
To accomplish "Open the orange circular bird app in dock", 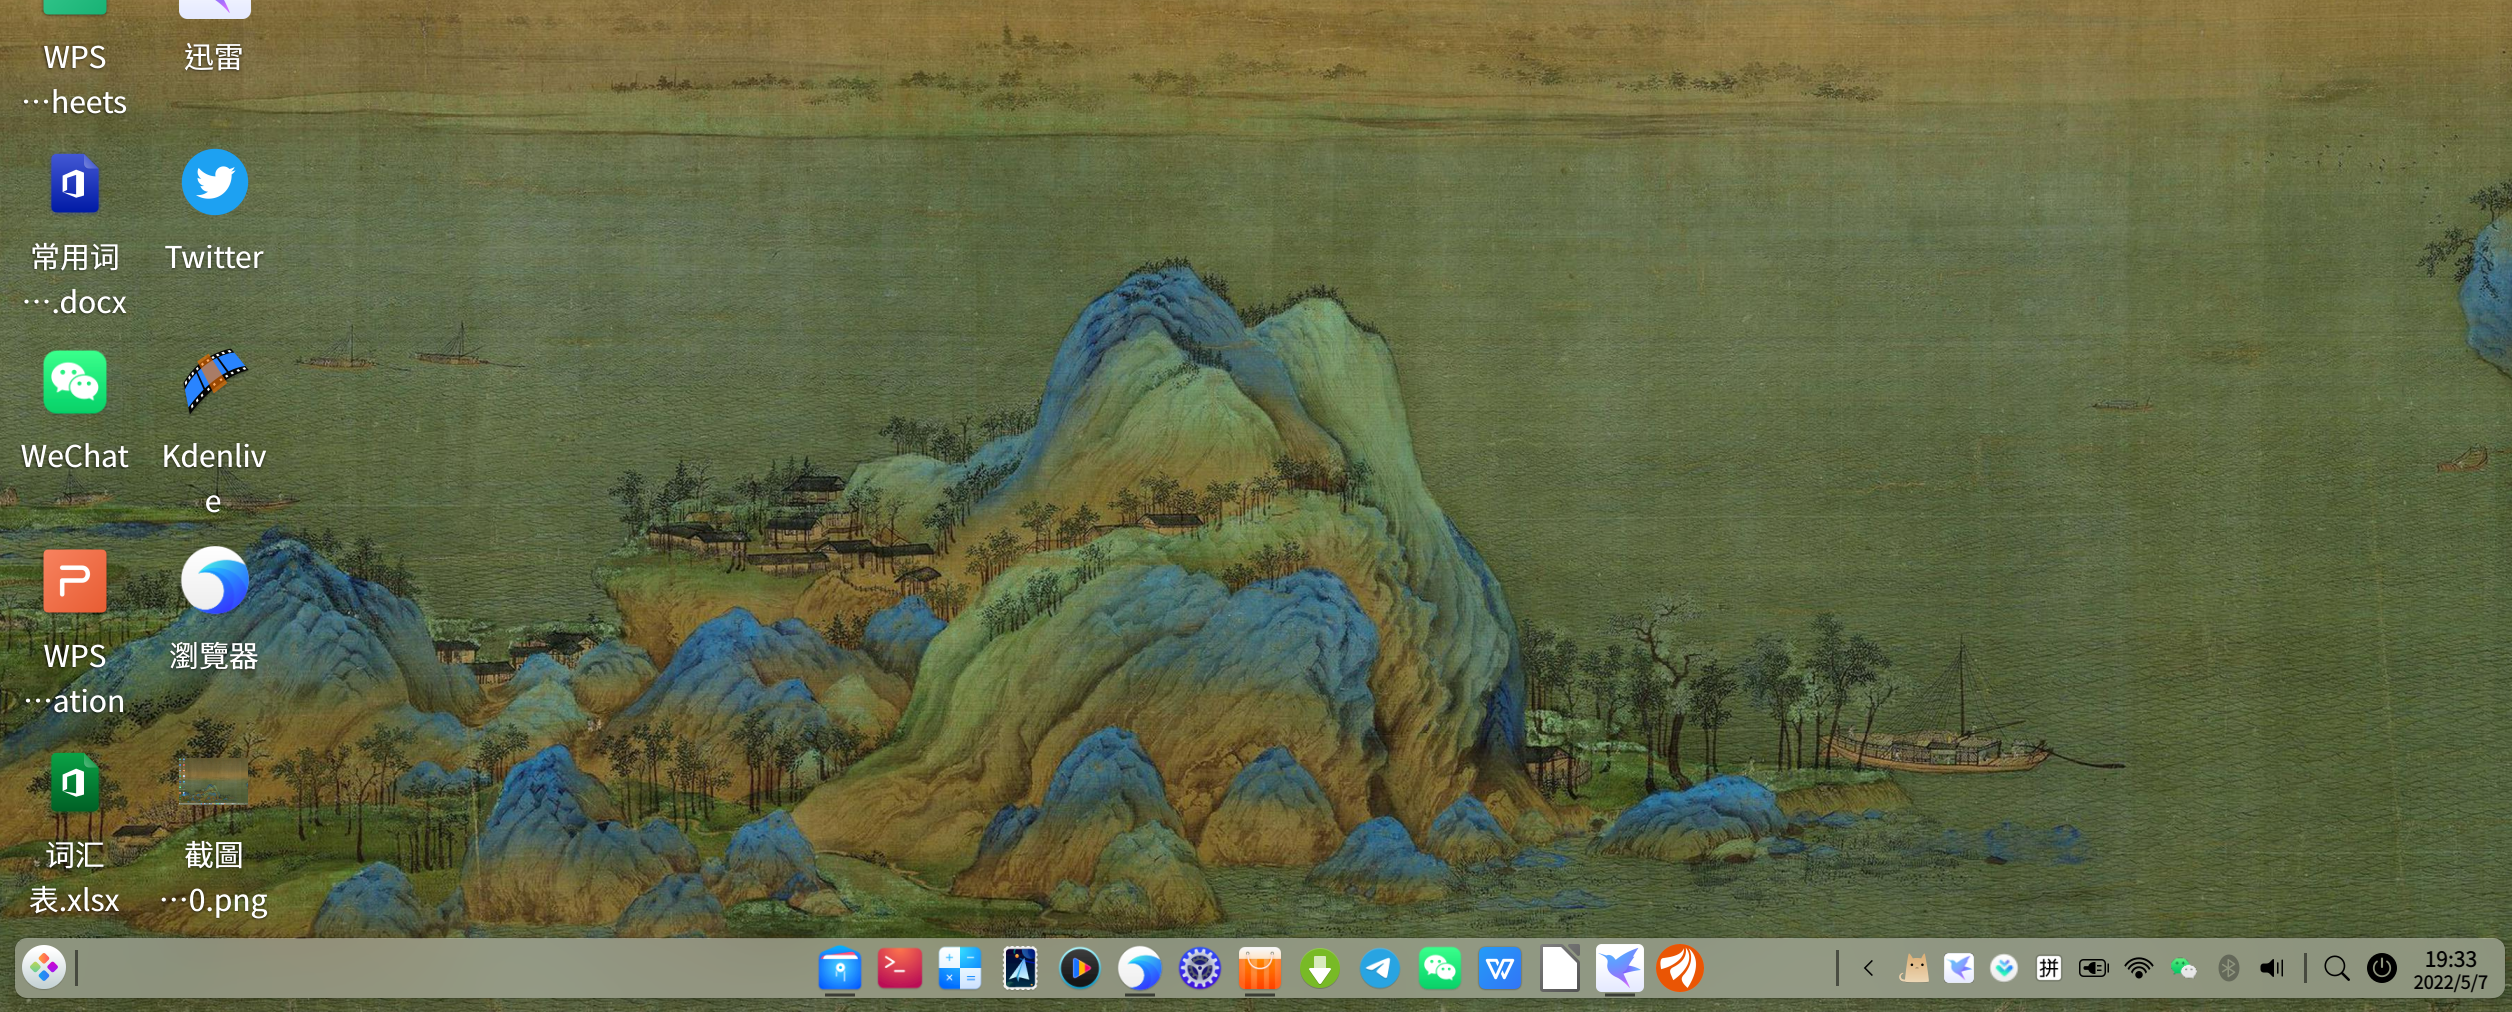I will 1680,968.
